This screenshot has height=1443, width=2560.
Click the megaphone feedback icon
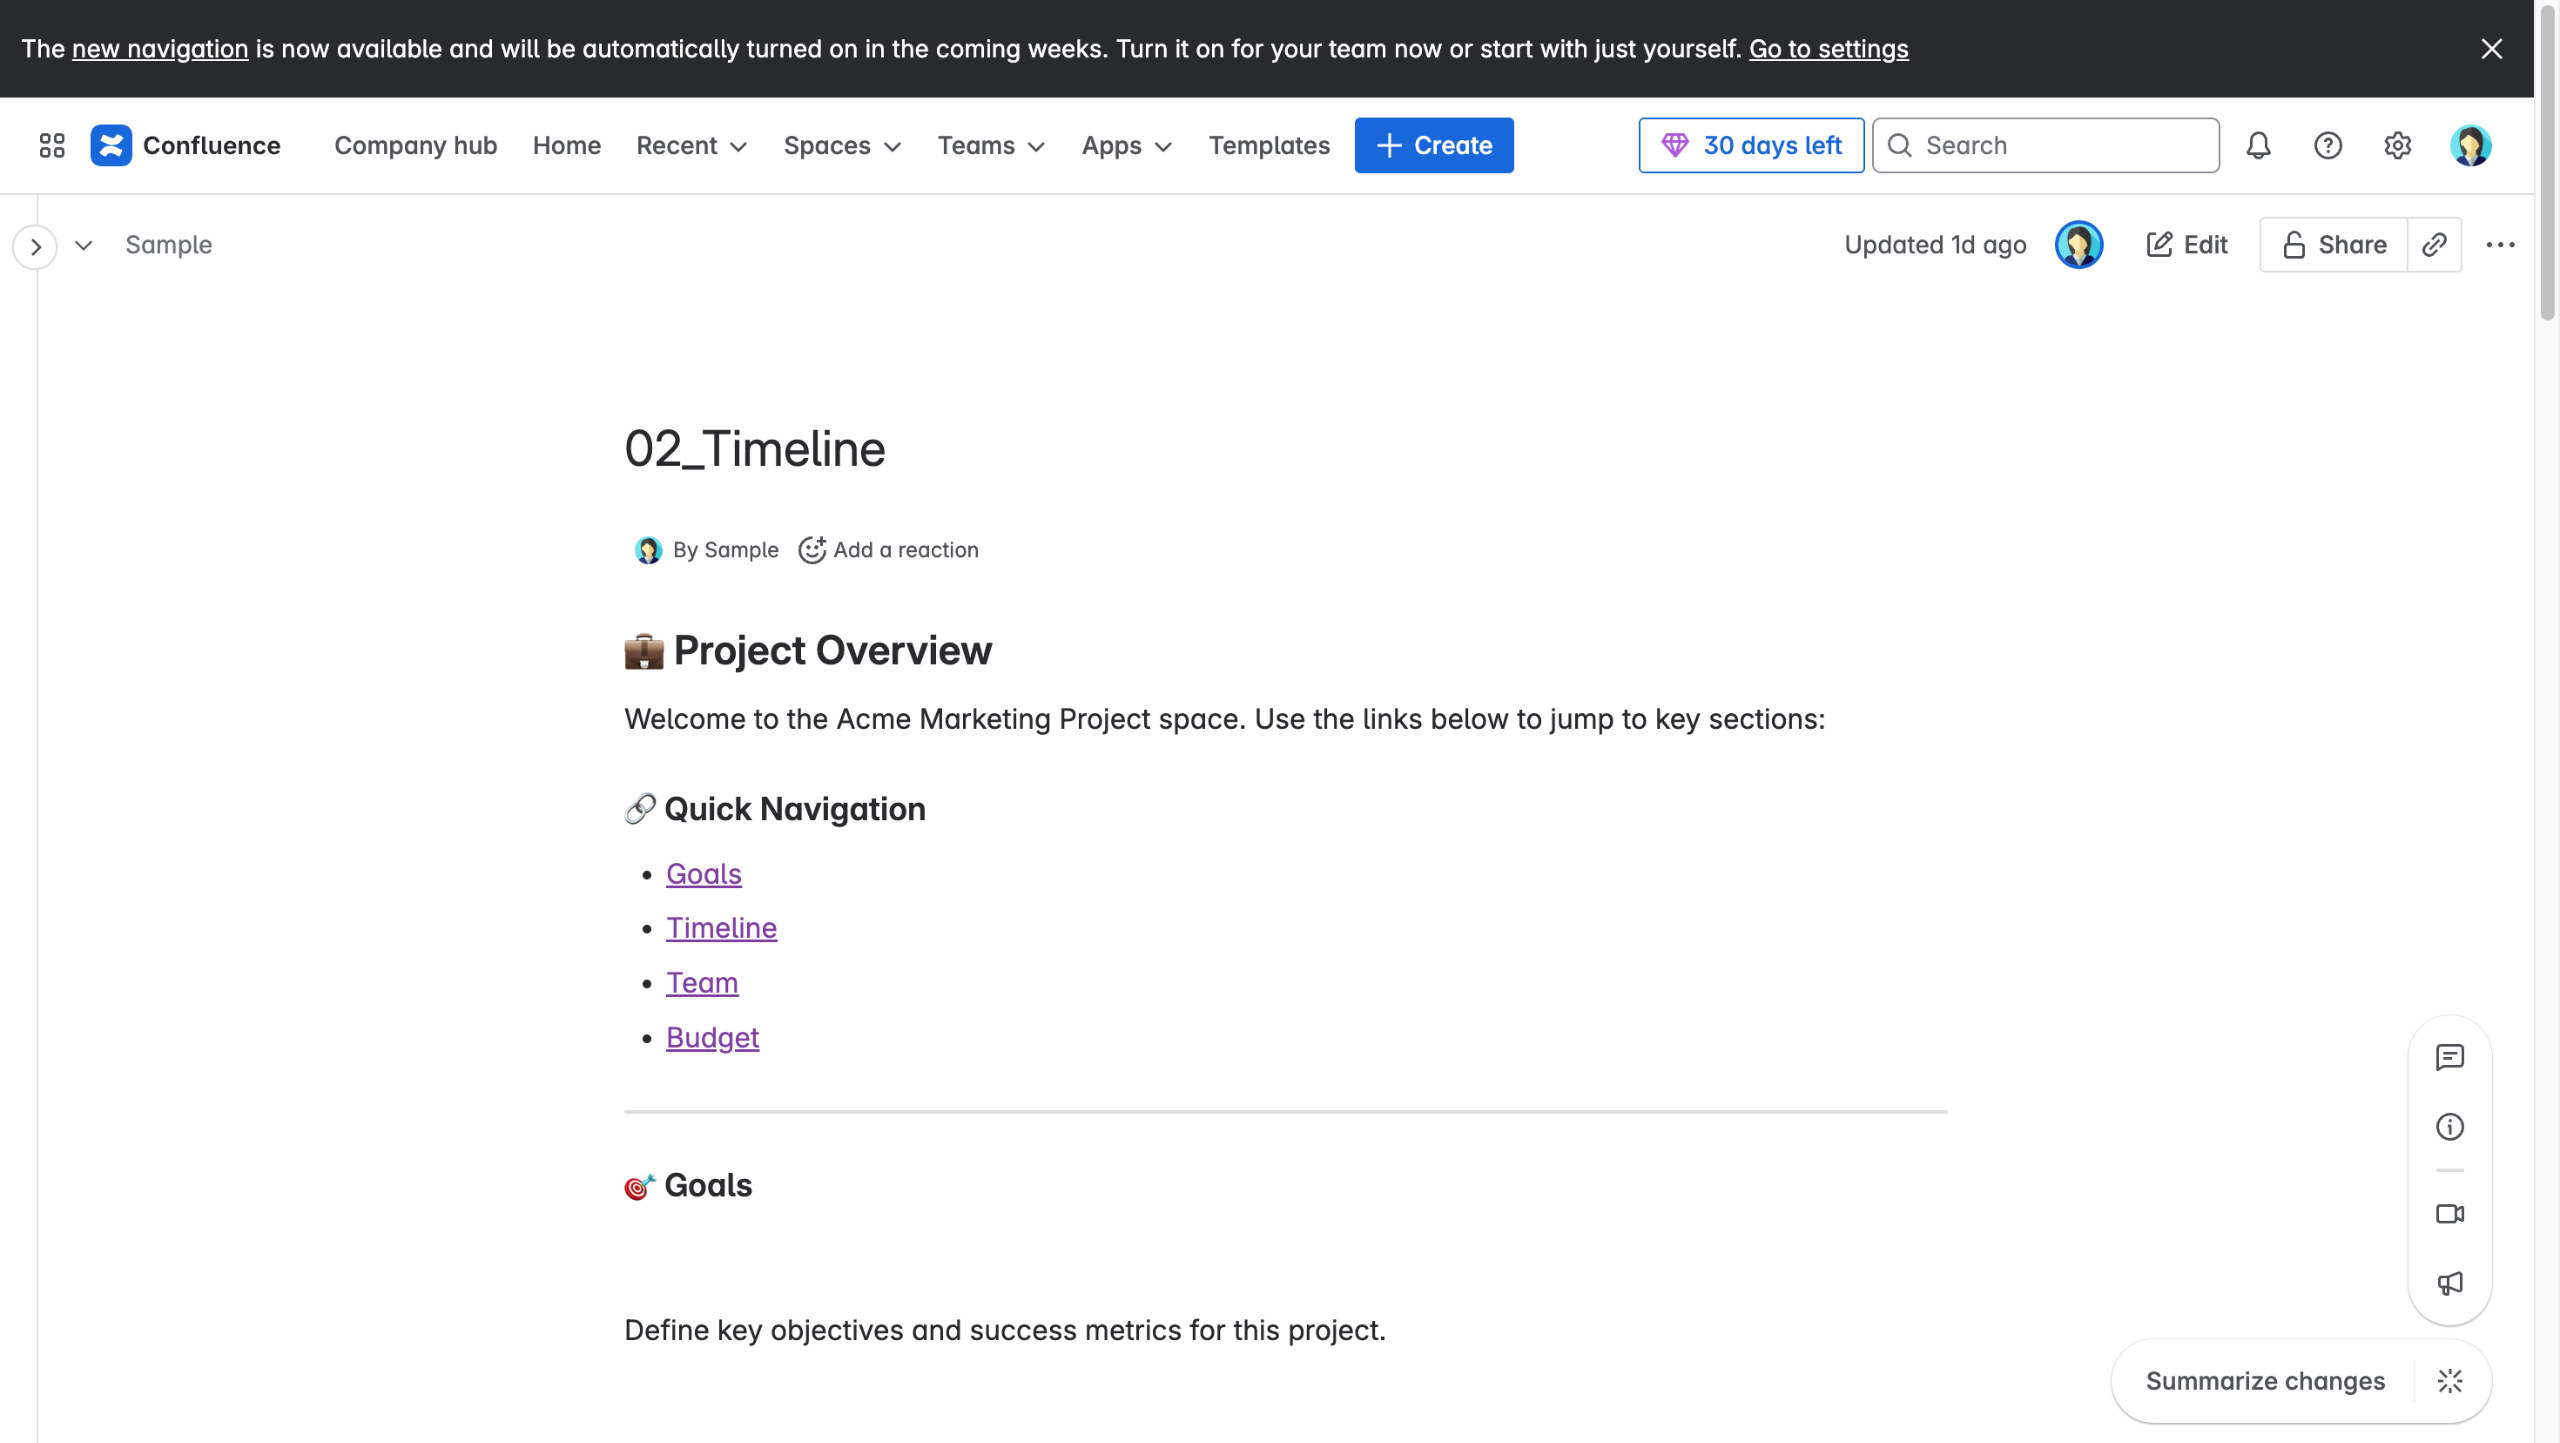pos(2449,1283)
